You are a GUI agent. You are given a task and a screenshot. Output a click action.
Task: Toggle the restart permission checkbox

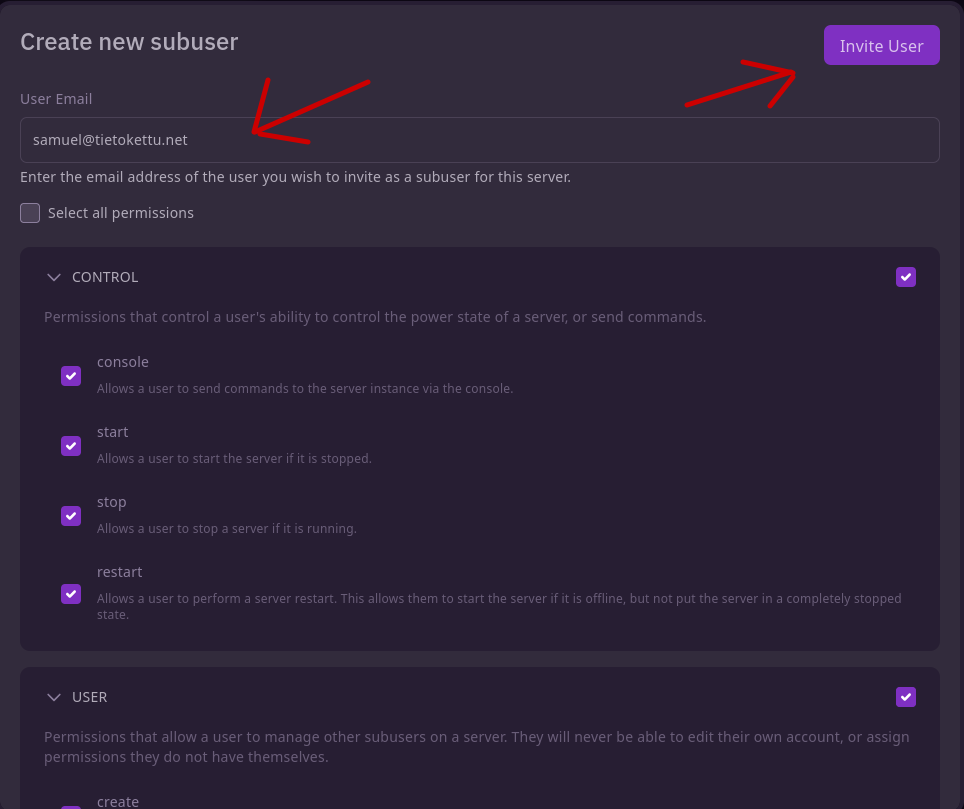pos(71,594)
